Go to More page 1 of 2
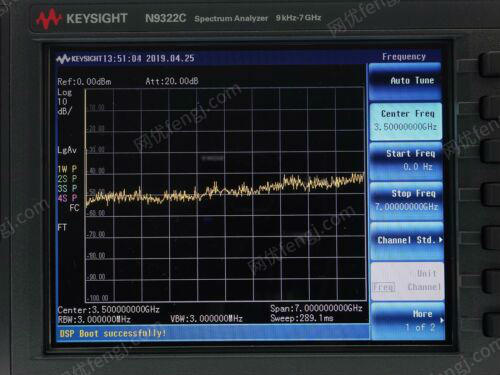 (408, 321)
